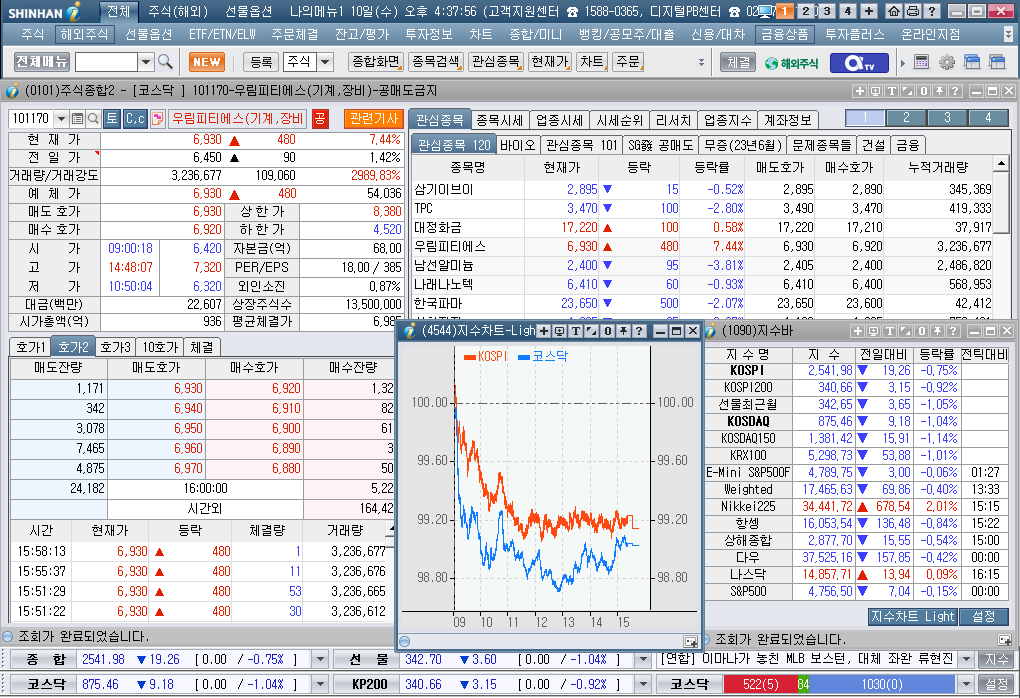Open the calculator icon in the toolbar

click(921, 62)
